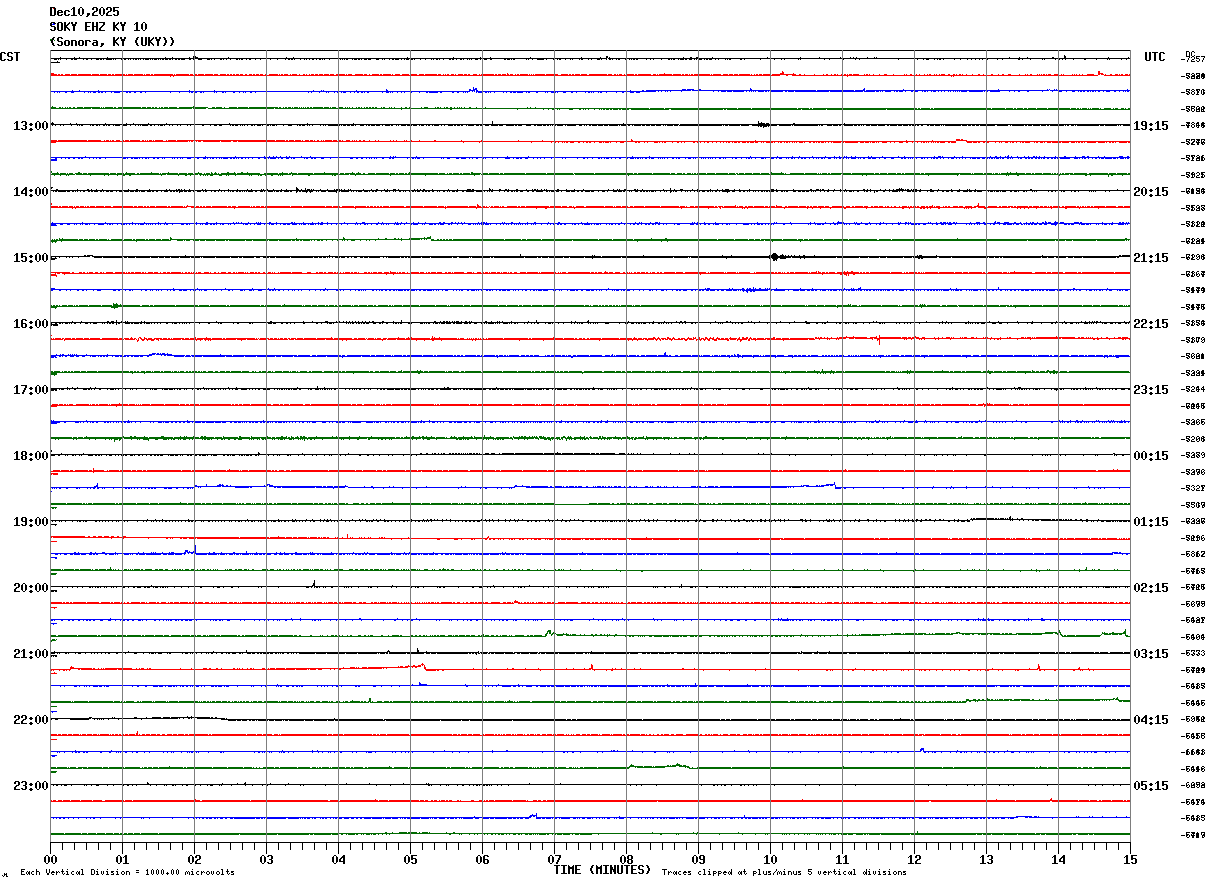Click the 21:15 UTC row label
The width and height of the screenshot is (1210, 886).
[x=1151, y=258]
